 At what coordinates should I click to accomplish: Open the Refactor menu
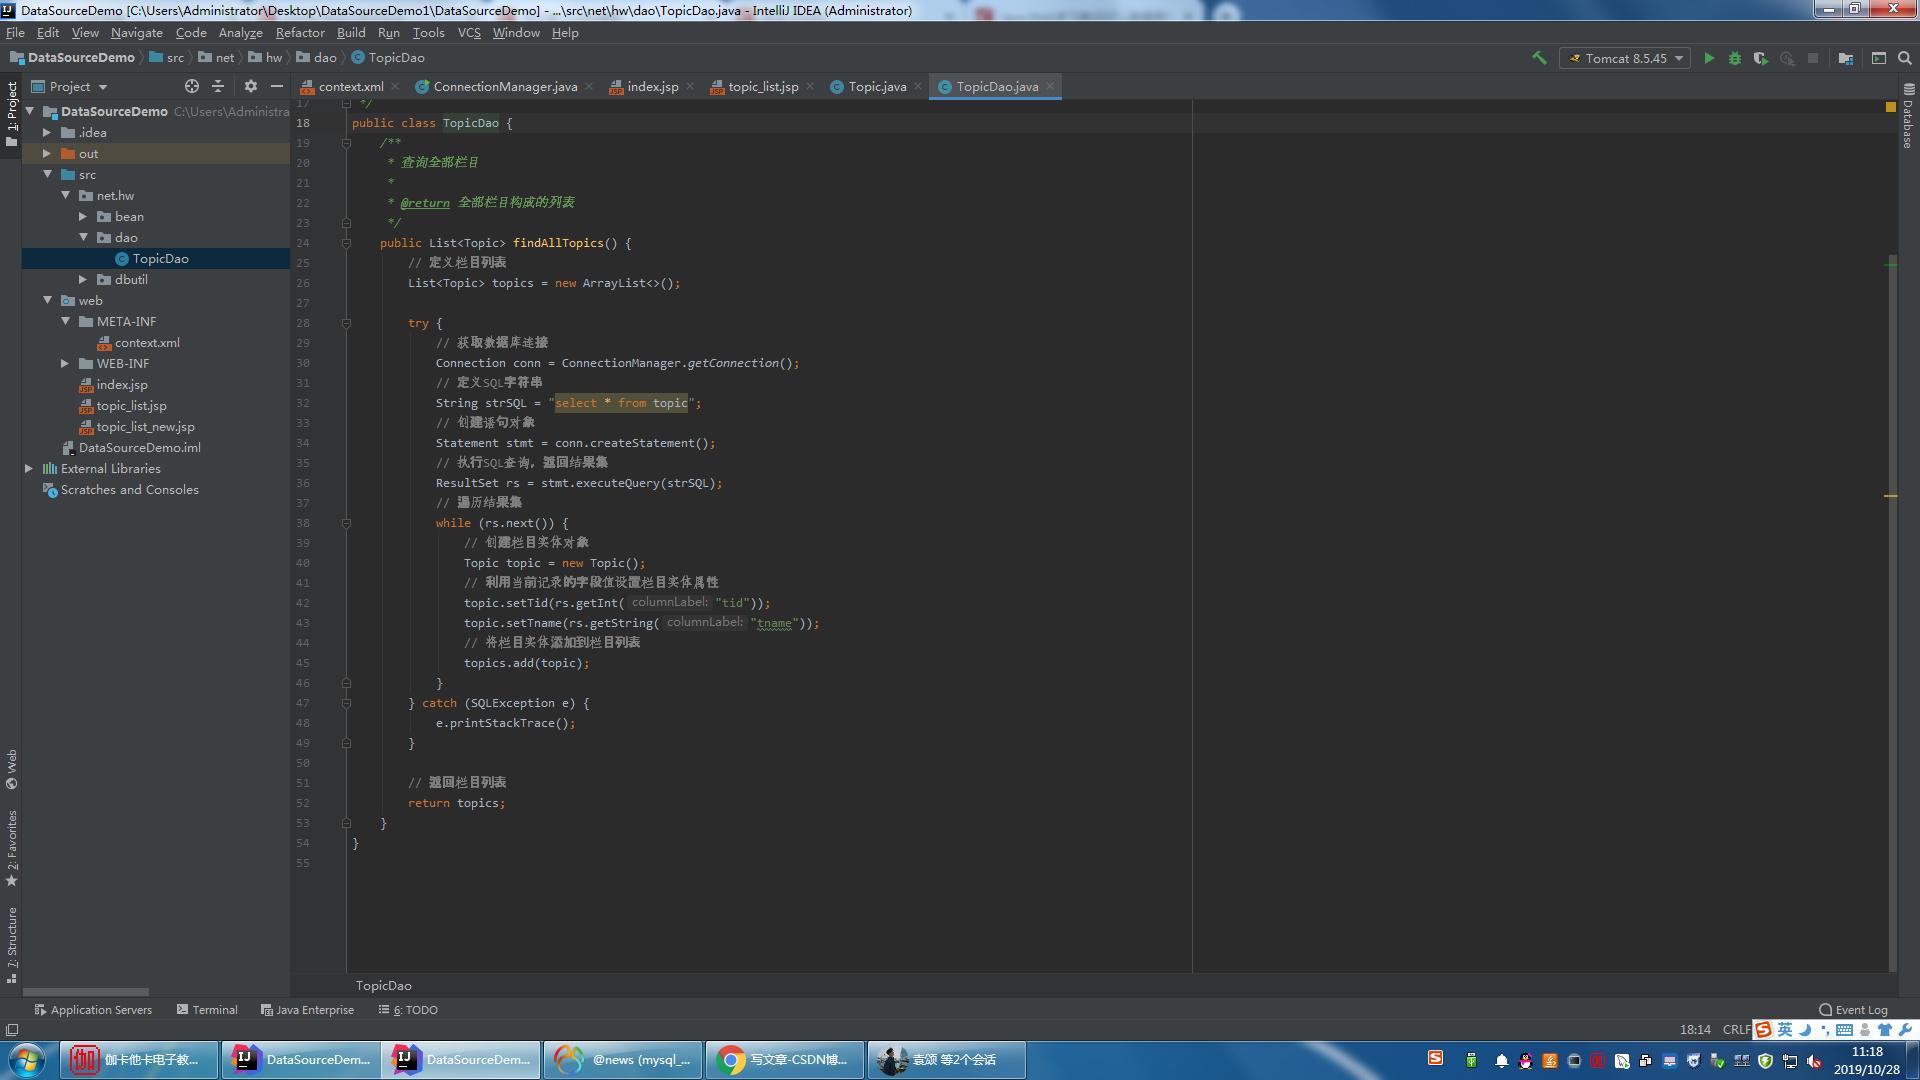(300, 32)
